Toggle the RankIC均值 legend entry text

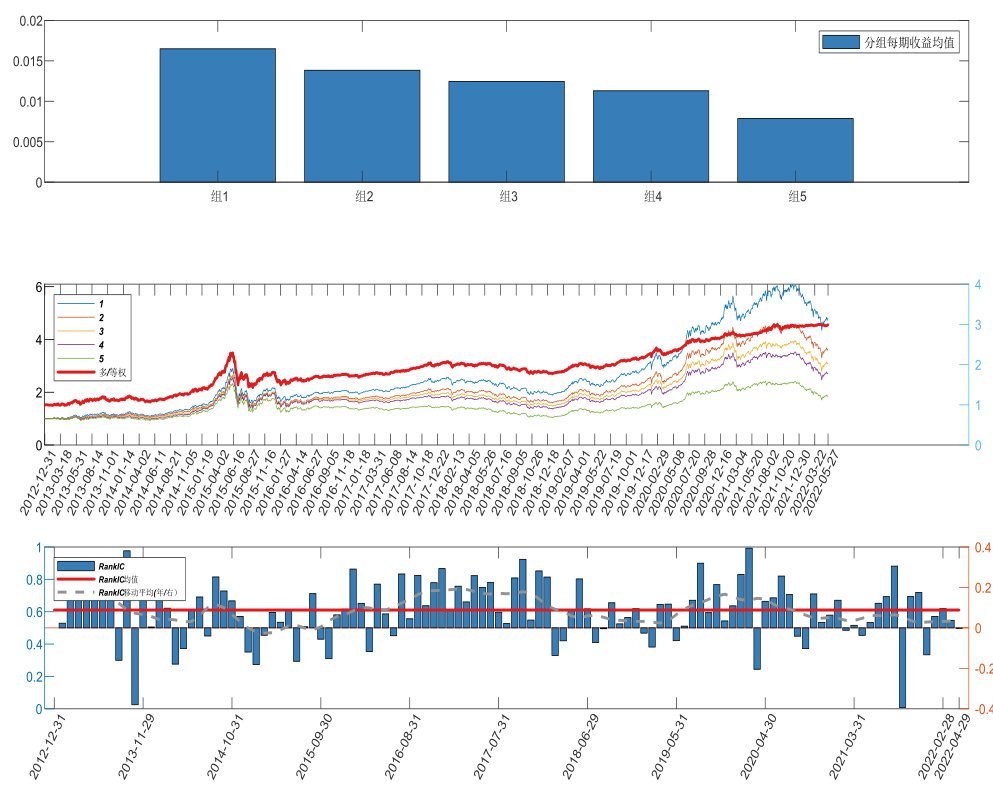point(119,579)
